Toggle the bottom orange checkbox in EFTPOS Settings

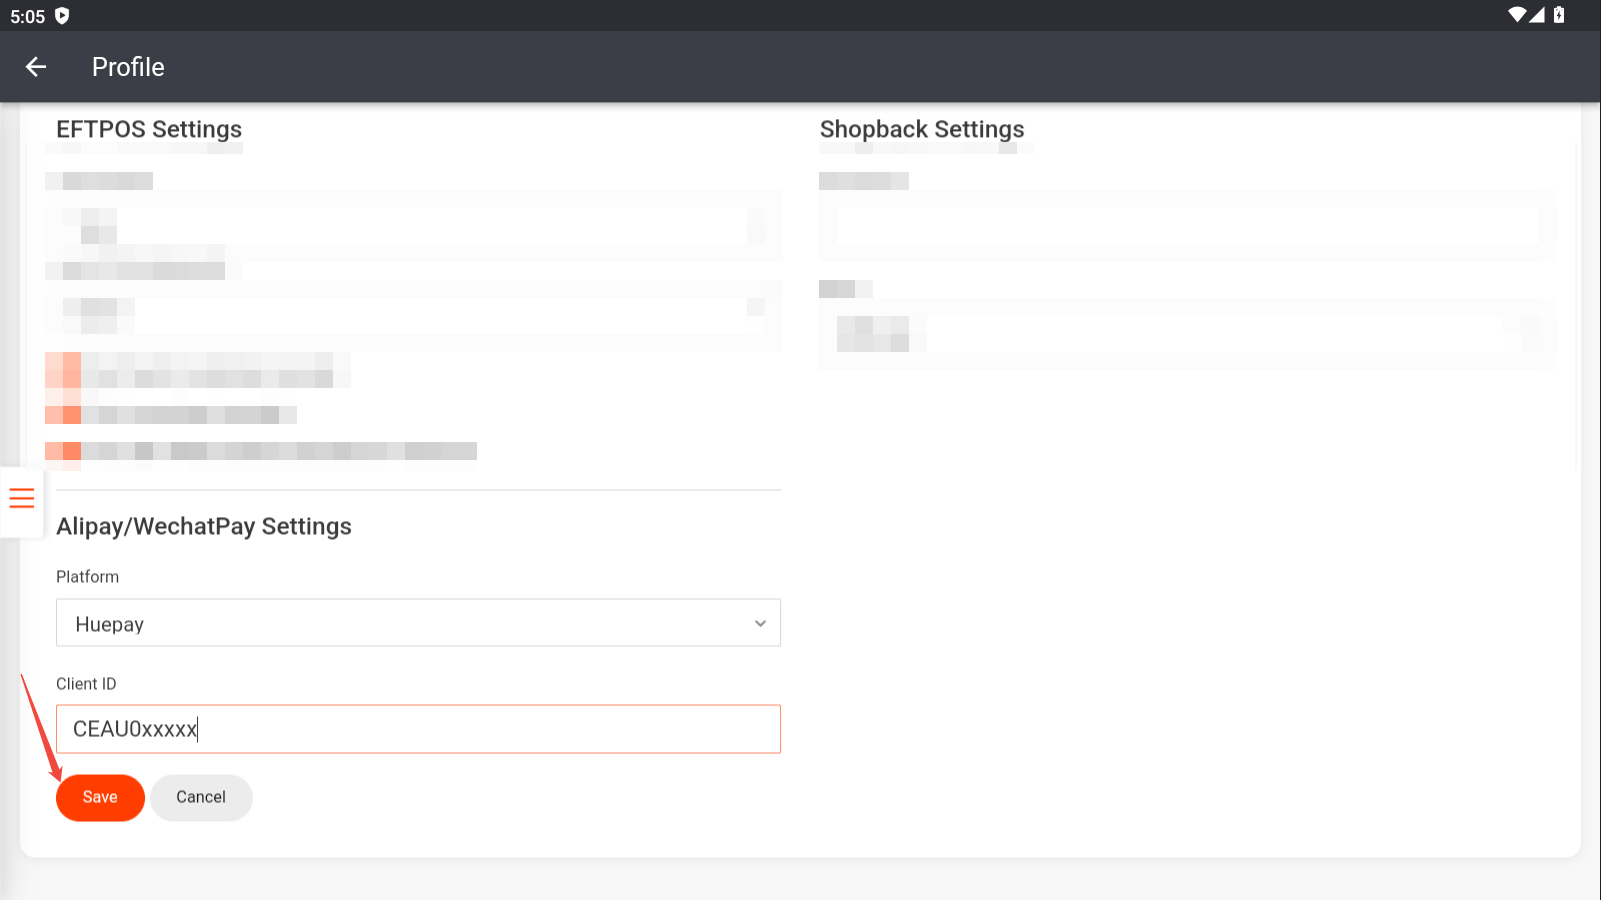(x=64, y=451)
